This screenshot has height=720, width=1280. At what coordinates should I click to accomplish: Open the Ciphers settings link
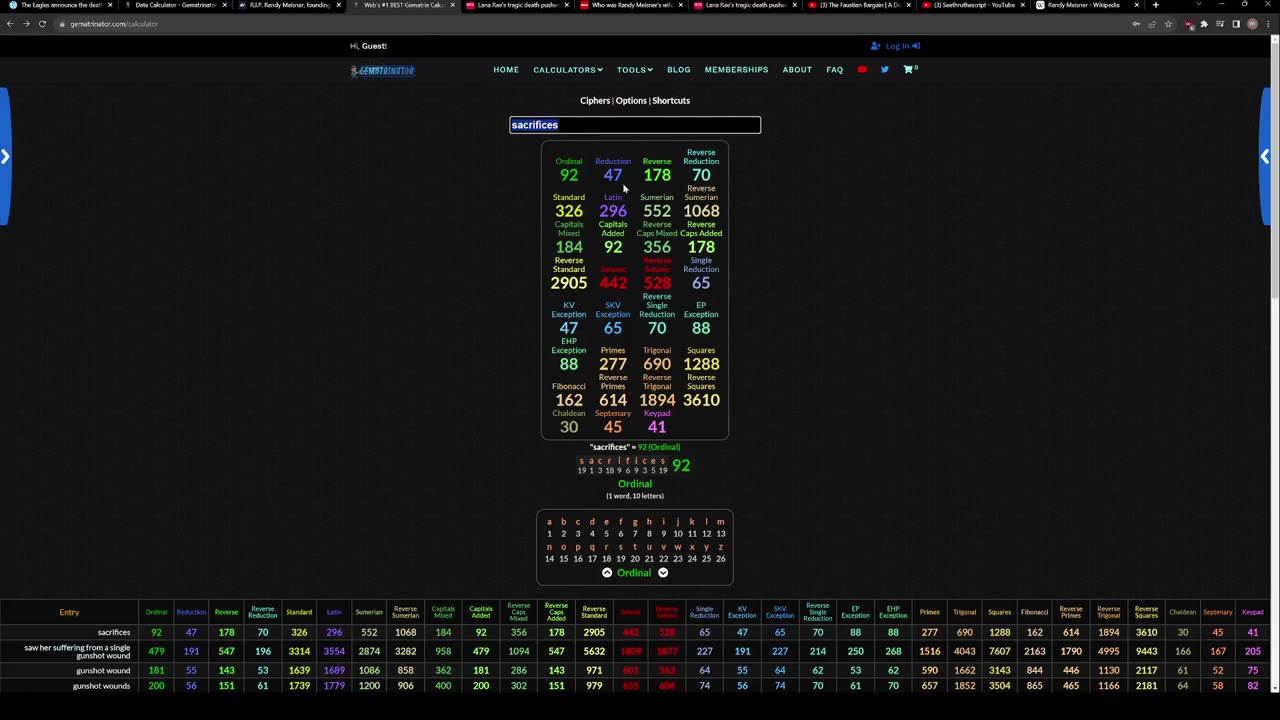pyautogui.click(x=595, y=100)
